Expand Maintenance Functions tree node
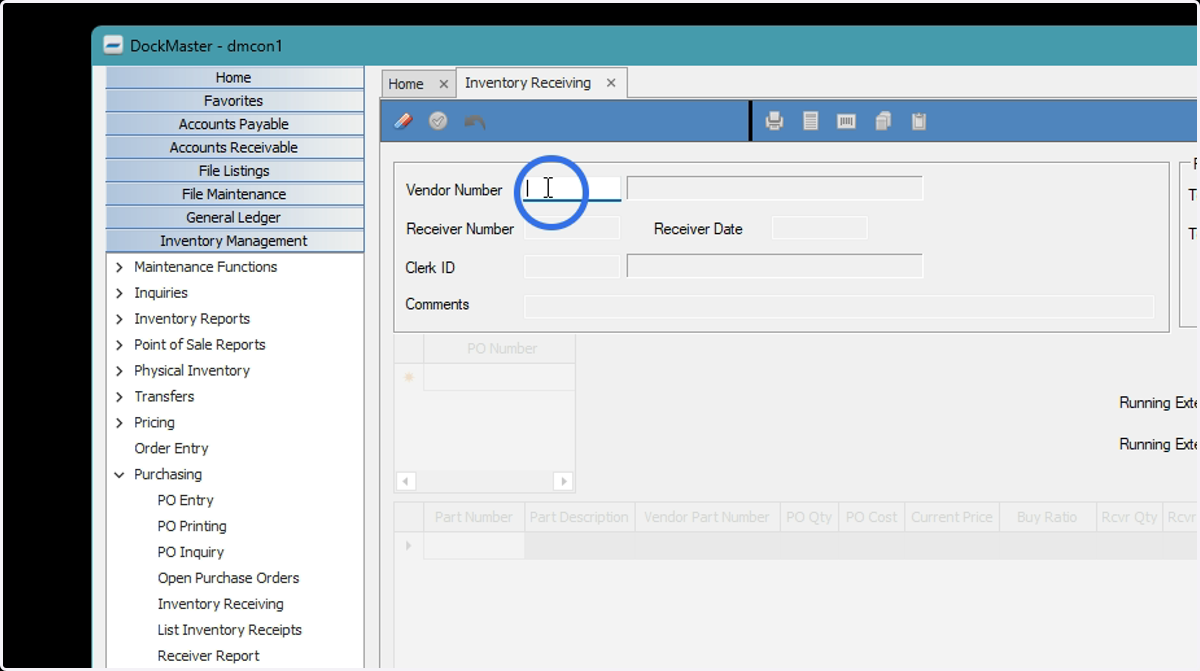 [120, 267]
